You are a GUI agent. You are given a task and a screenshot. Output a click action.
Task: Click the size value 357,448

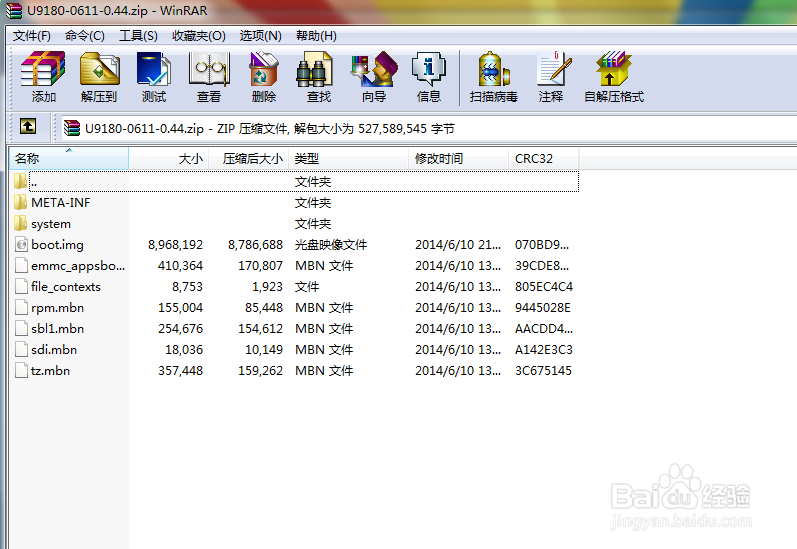(180, 371)
